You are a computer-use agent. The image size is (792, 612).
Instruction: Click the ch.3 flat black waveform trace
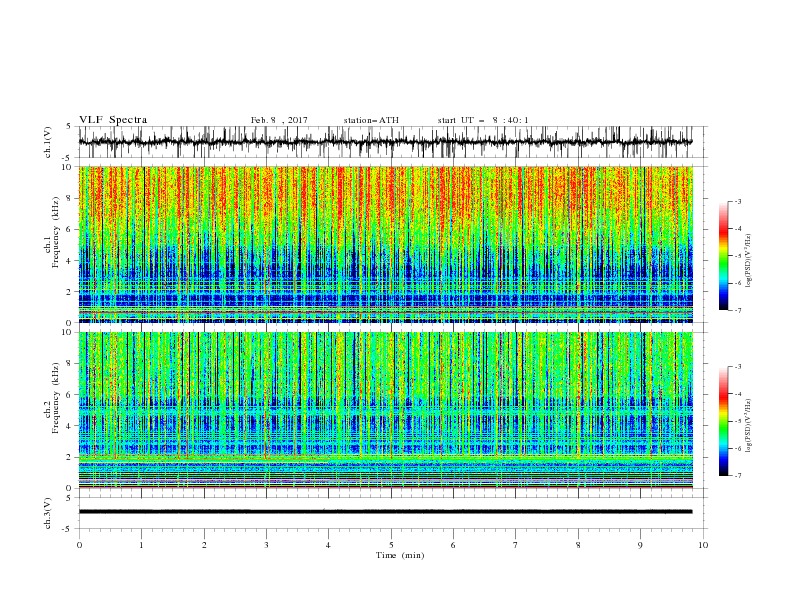click(386, 512)
